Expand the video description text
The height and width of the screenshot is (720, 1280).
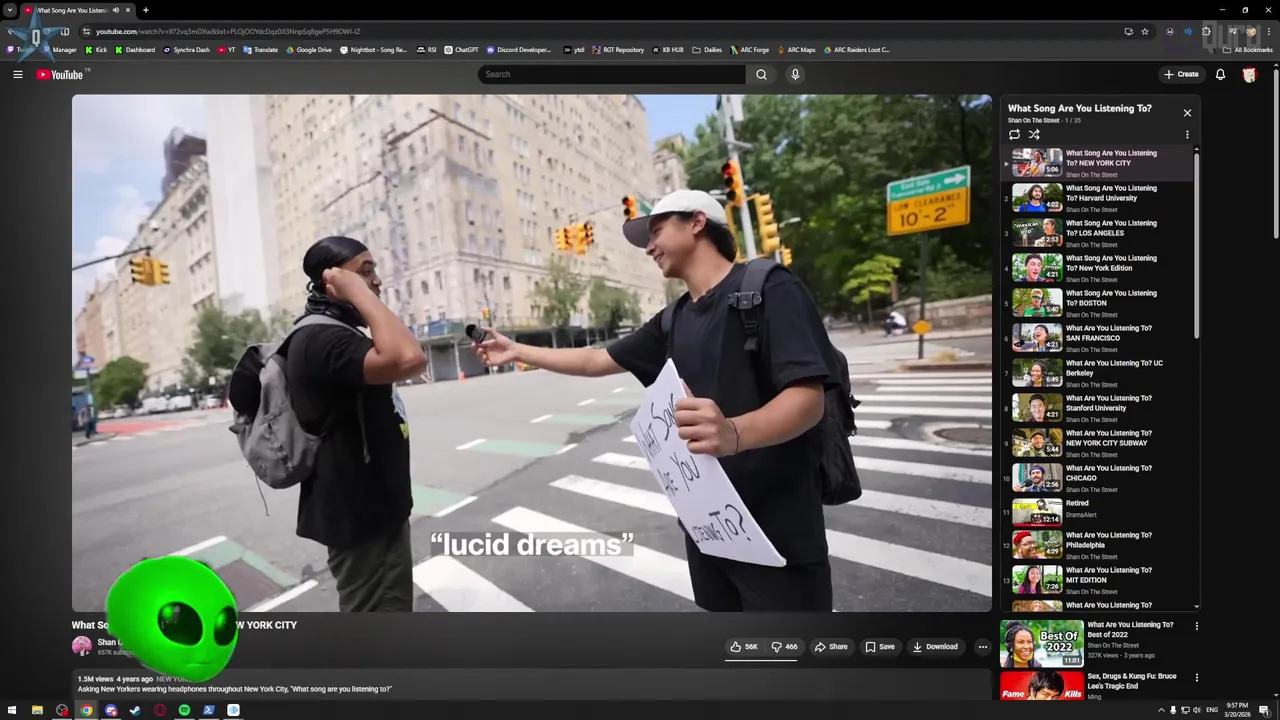(x=235, y=689)
